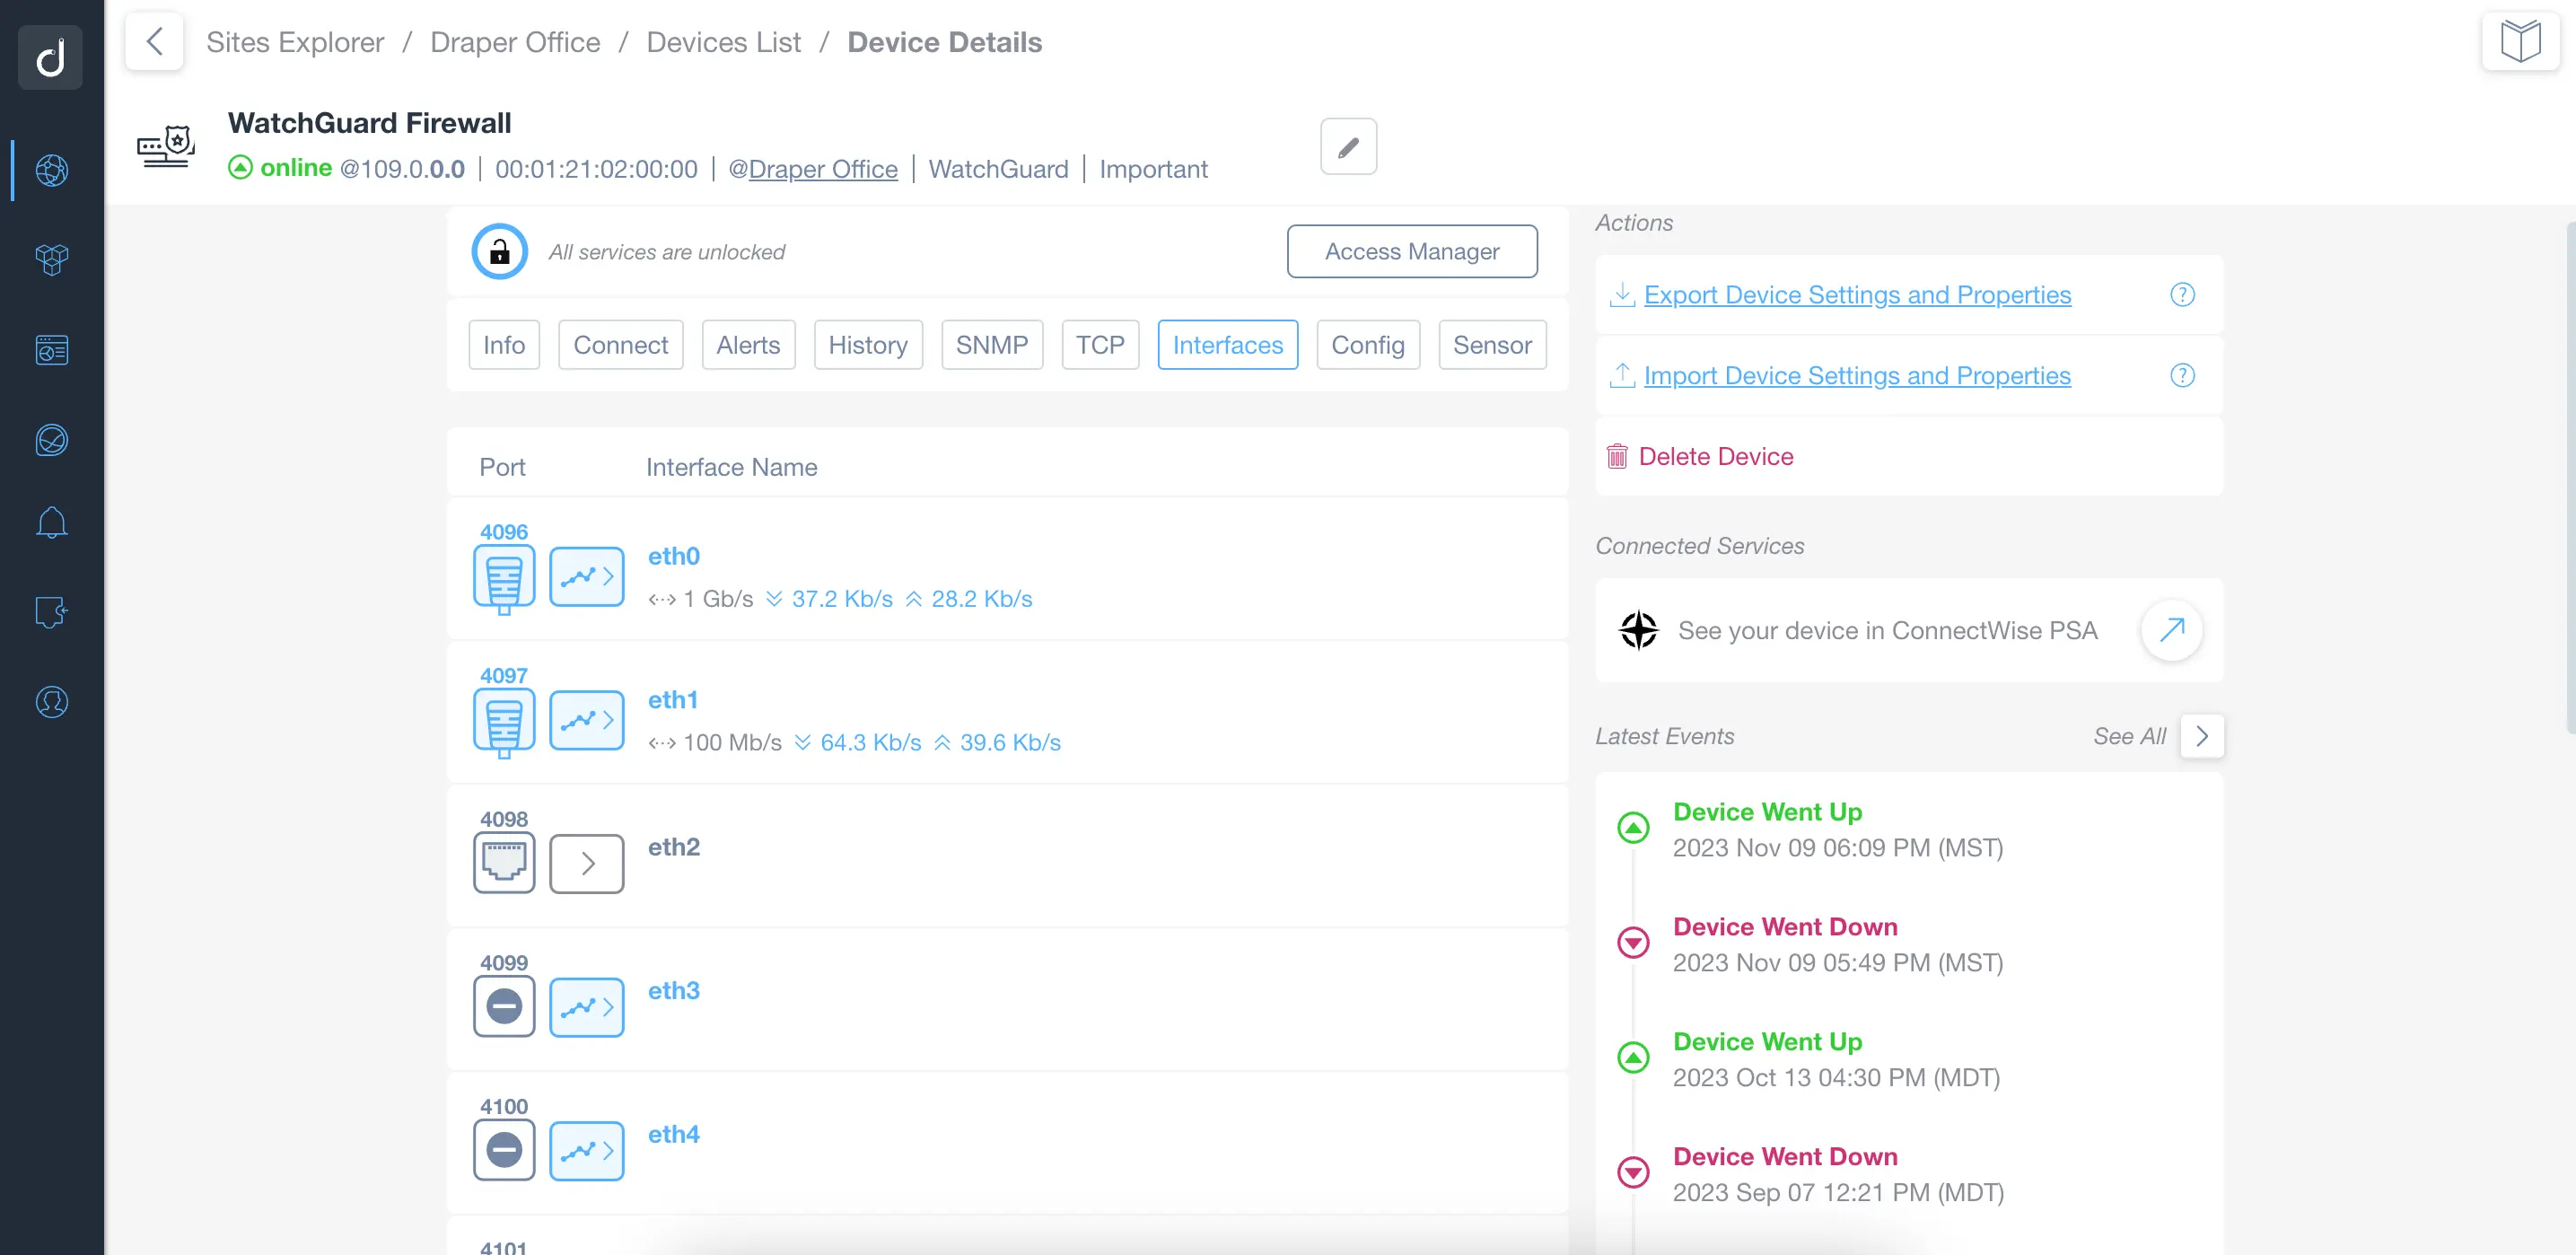Switch to the TCP tab

coord(1100,345)
